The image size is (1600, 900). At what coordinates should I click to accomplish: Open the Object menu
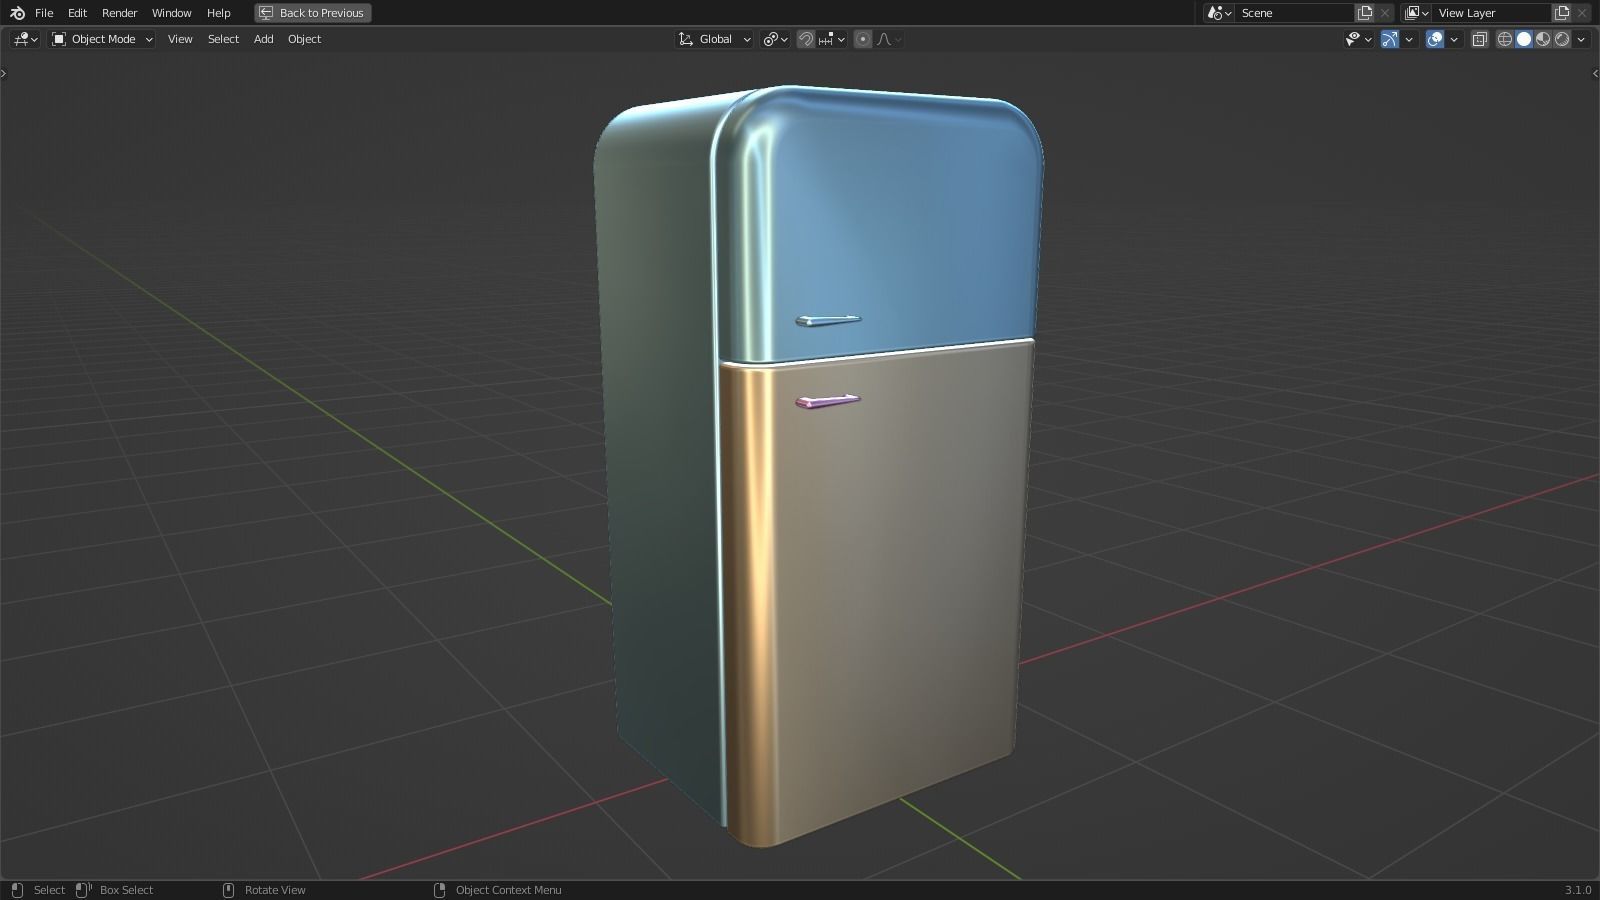(304, 39)
